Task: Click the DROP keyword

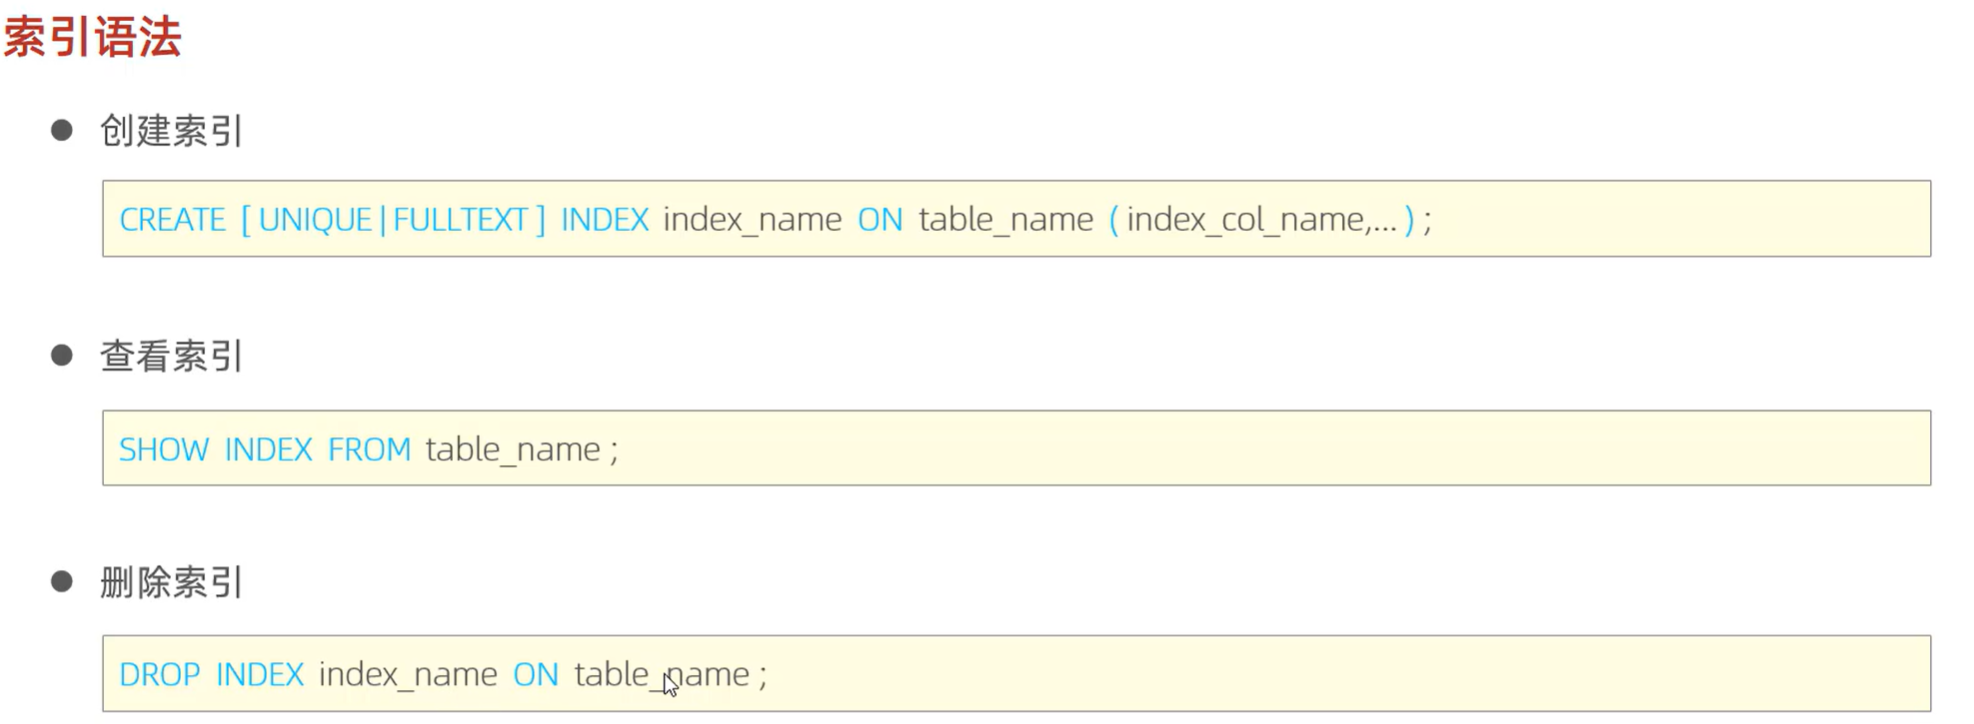Action: tap(159, 675)
